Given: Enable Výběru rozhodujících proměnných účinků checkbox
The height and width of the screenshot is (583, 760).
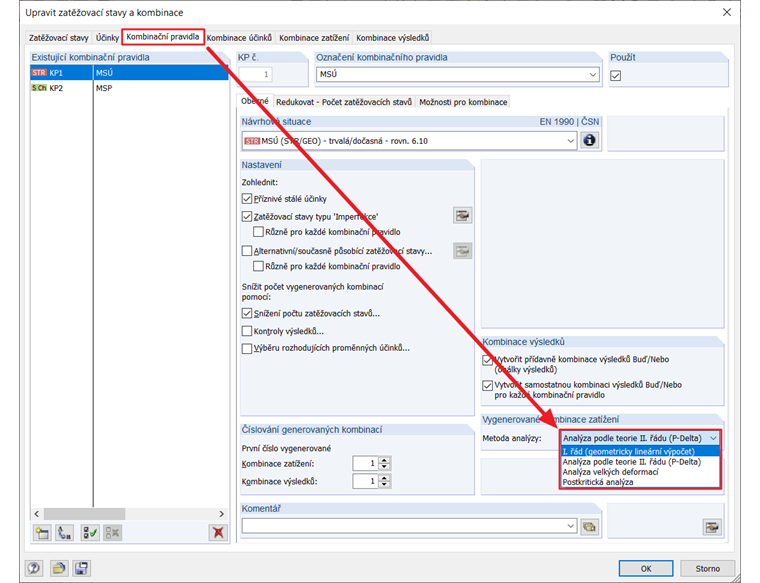Looking at the screenshot, I should coord(247,348).
